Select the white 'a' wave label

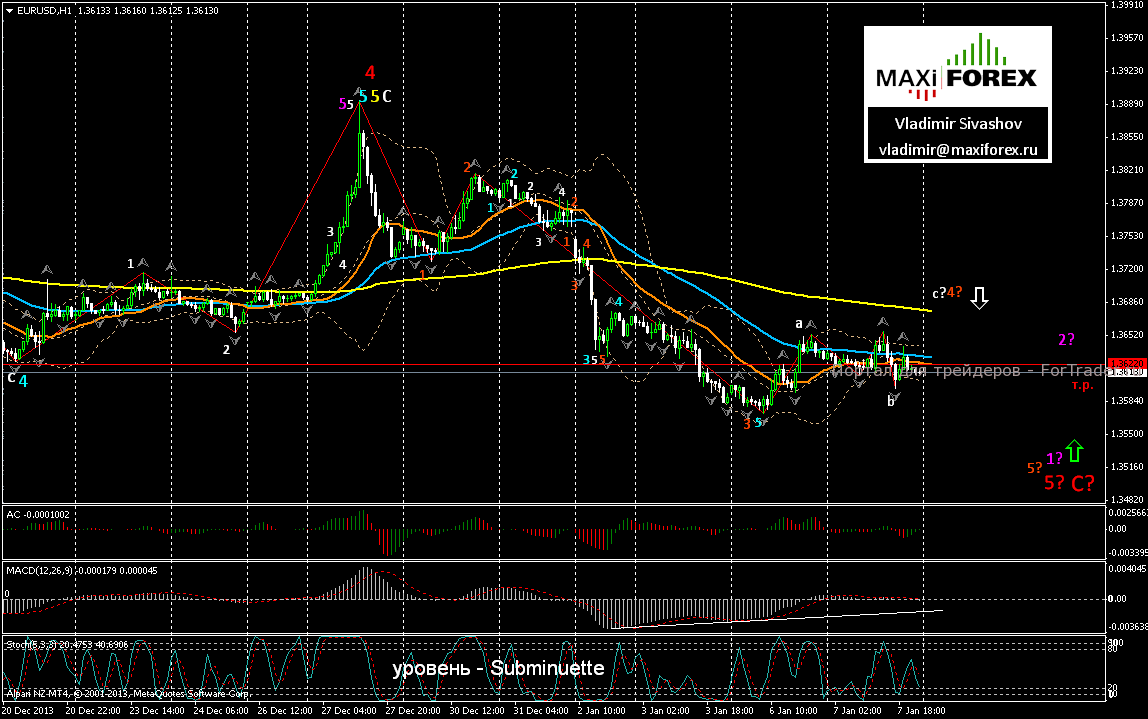799,323
